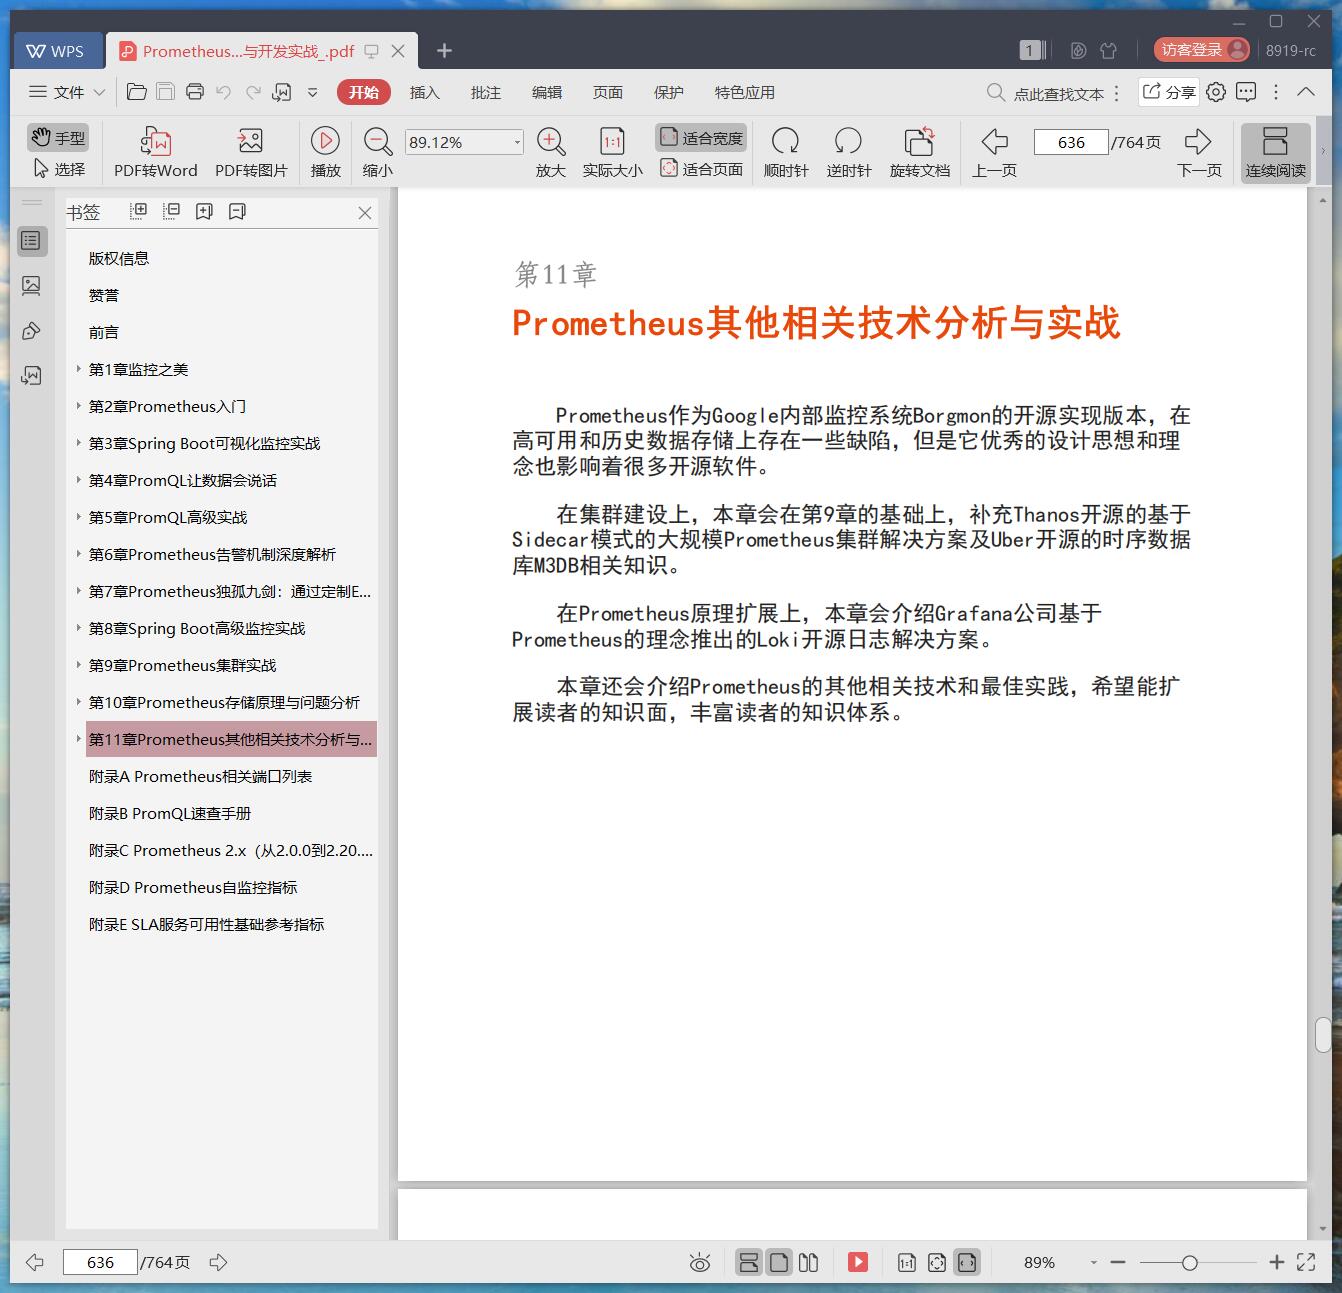Expand 第1章监控之美 bookmark
Viewport: 1342px width, 1293px height.
click(78, 369)
